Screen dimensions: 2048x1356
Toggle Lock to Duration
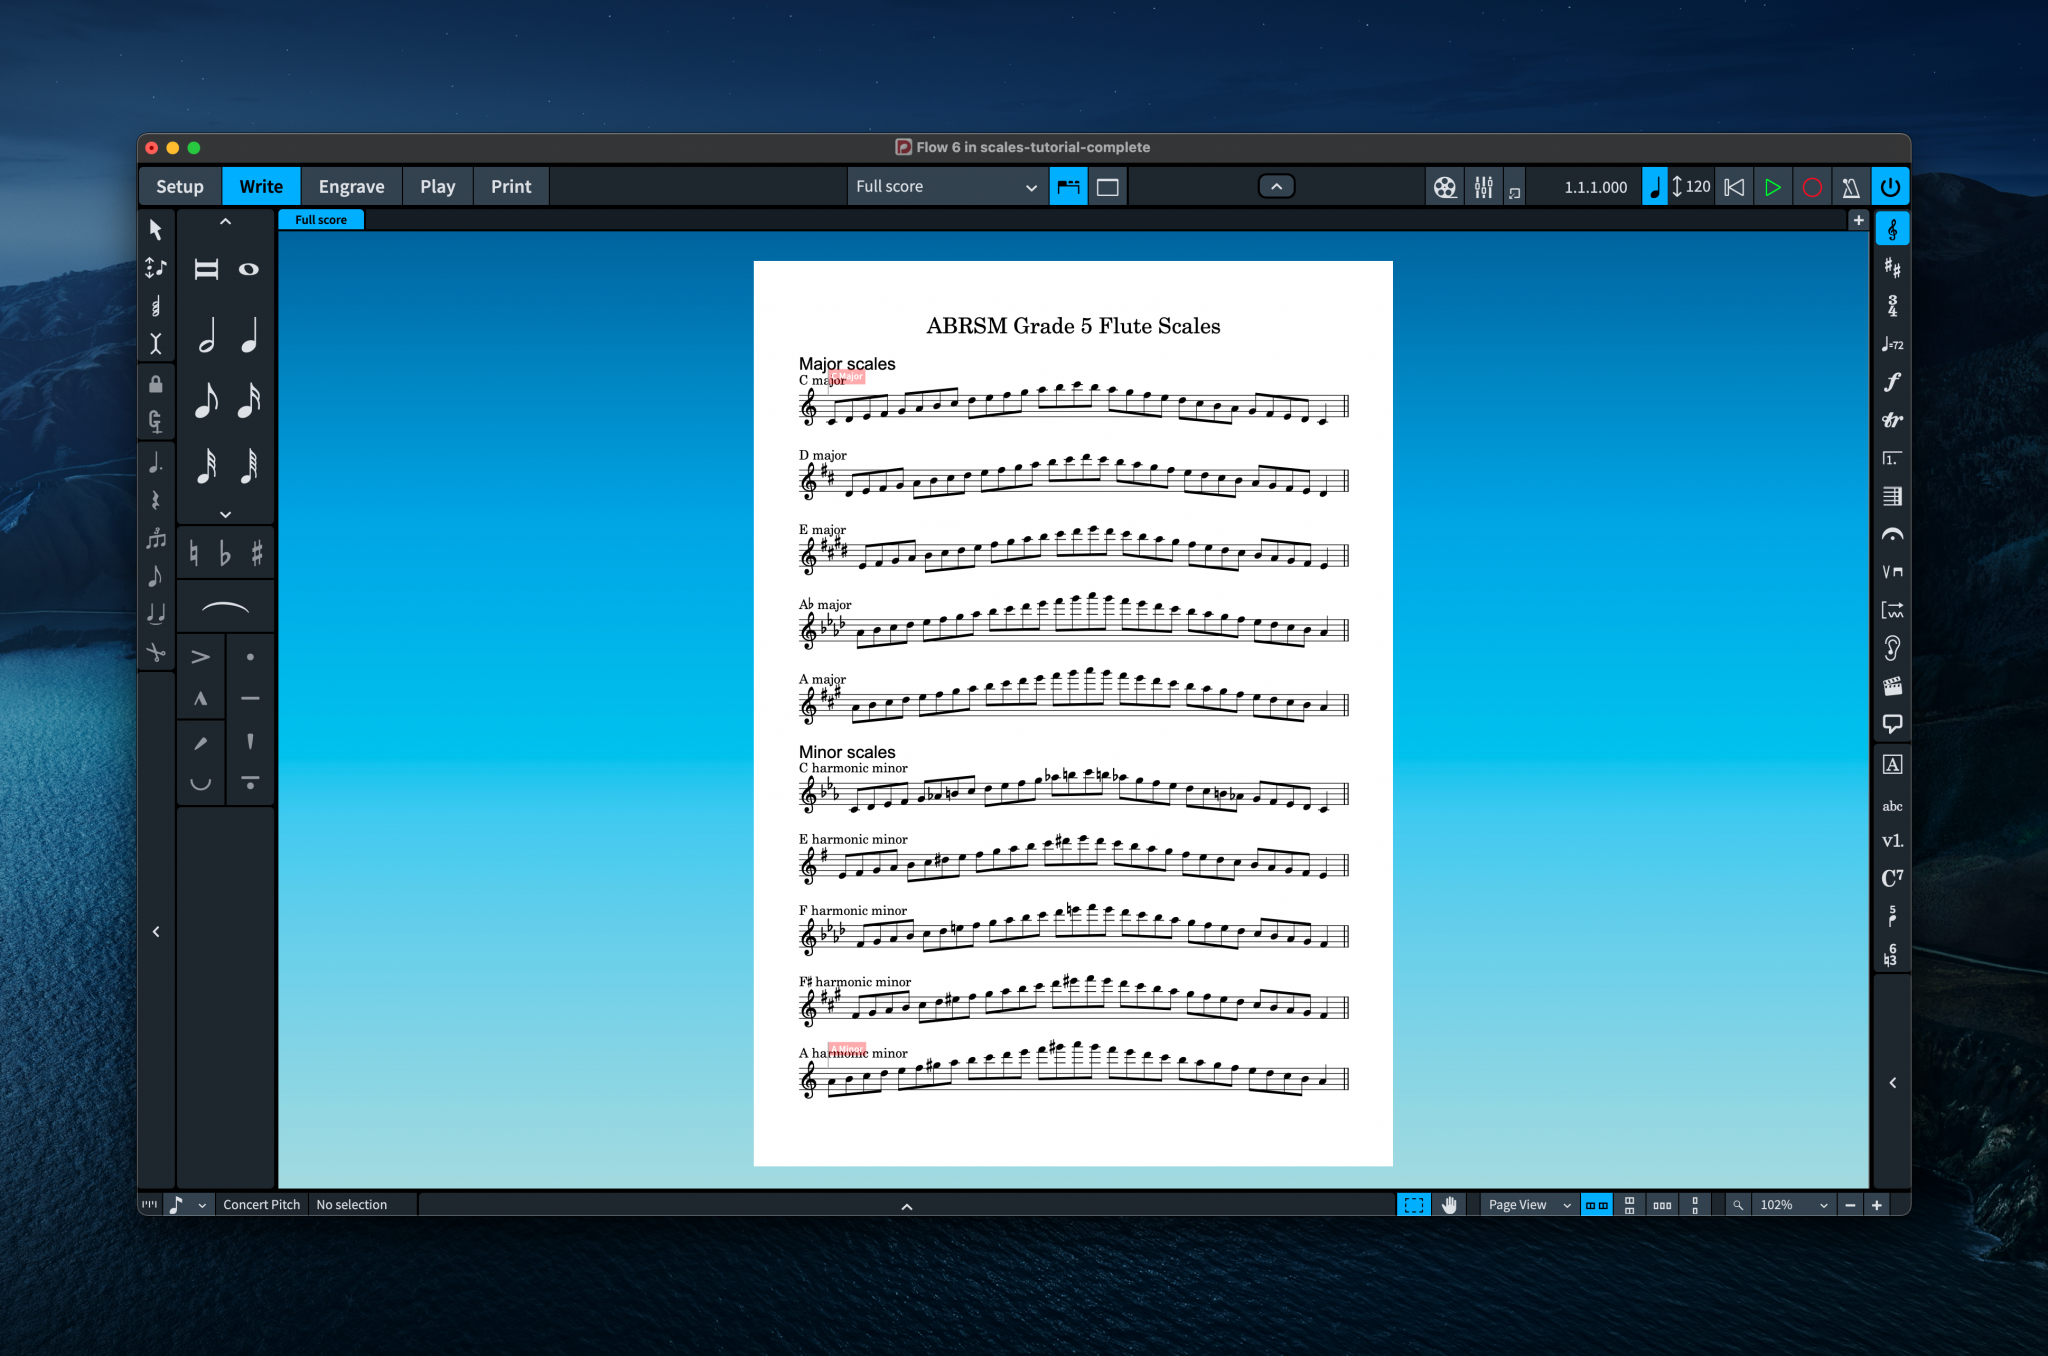tap(156, 384)
